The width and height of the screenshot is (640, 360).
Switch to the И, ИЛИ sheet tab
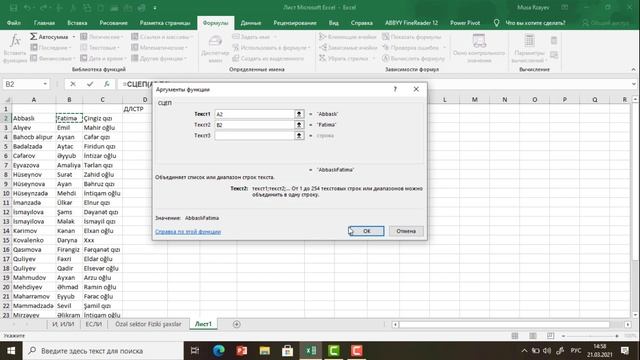click(63, 324)
